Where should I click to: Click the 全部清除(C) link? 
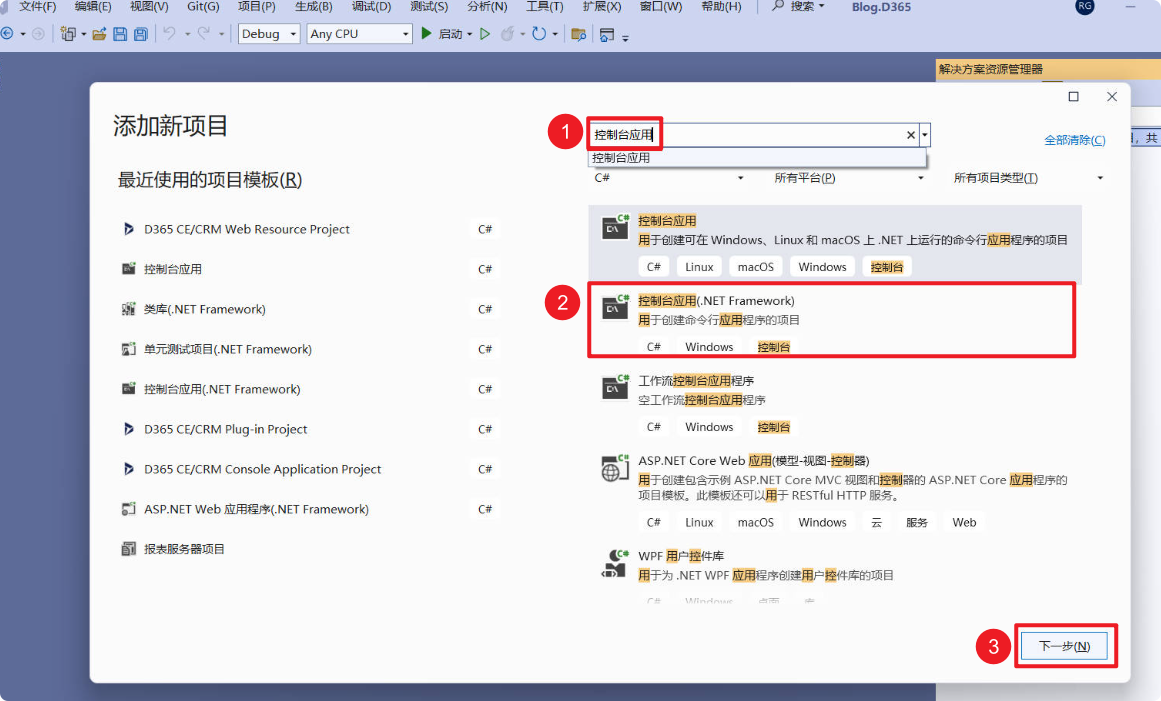point(1074,140)
